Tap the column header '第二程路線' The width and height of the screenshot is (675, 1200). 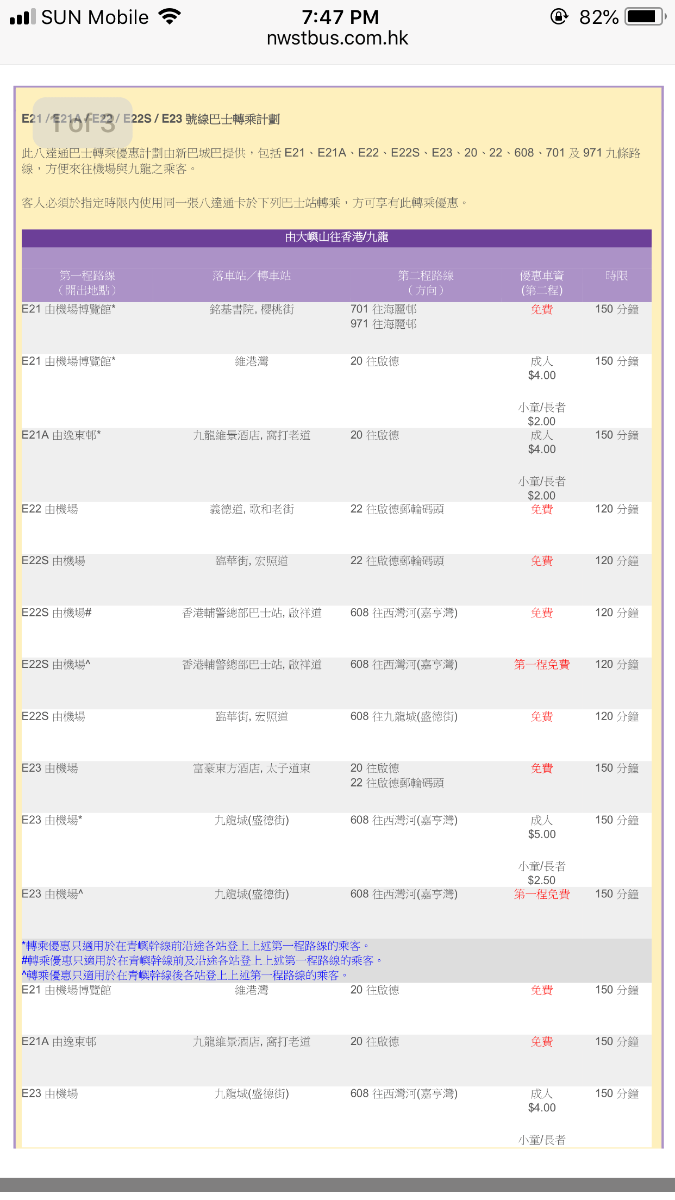[426, 275]
